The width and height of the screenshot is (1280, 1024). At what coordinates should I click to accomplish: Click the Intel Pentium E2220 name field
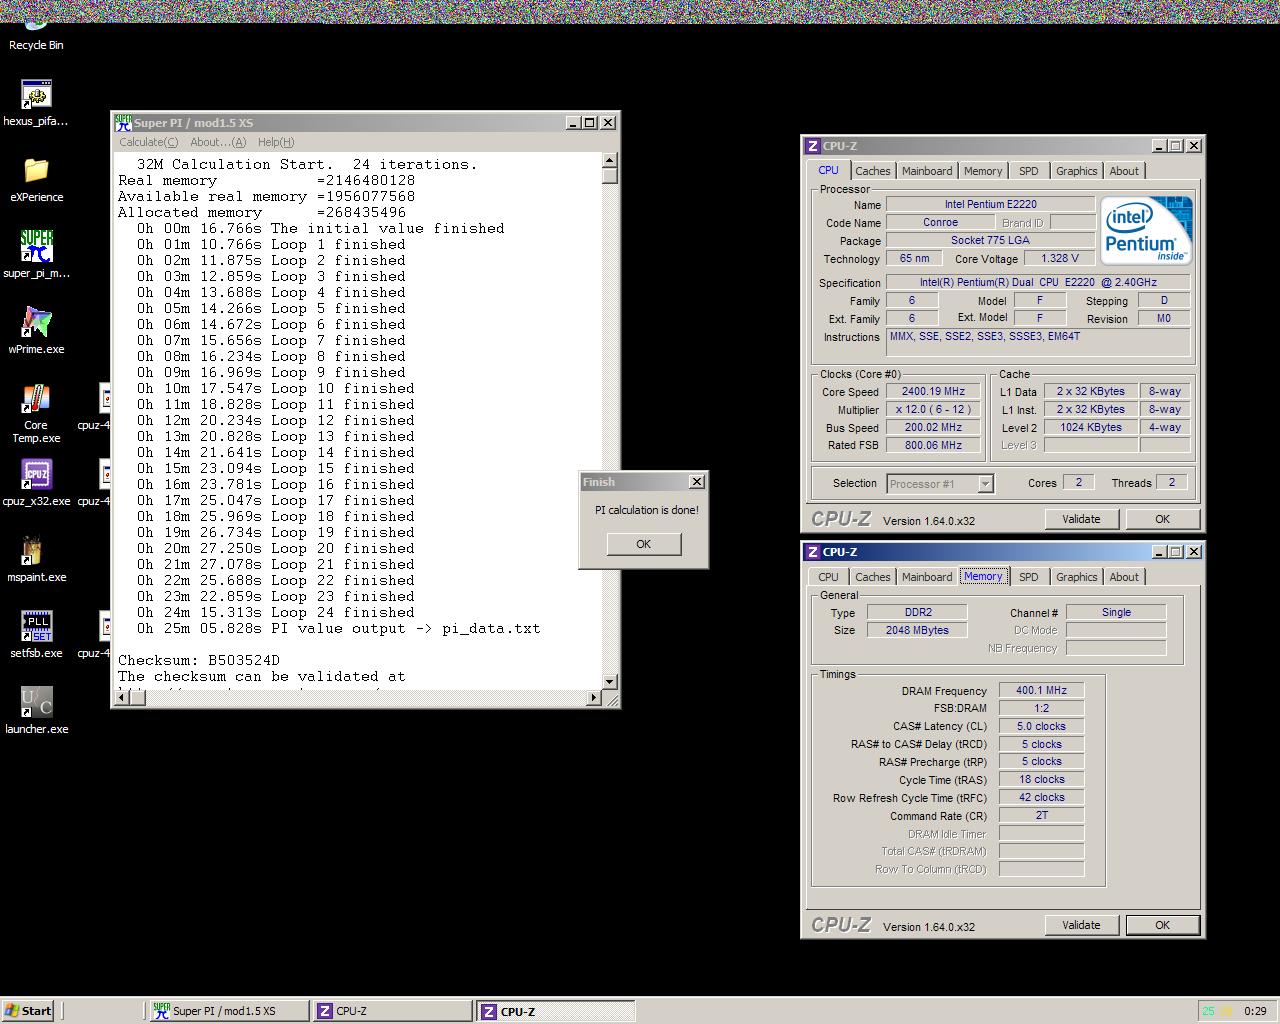(x=990, y=204)
